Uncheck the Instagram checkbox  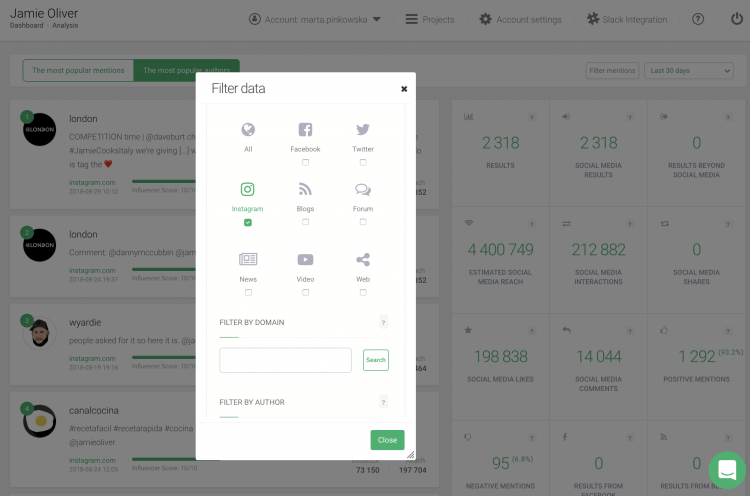248,222
